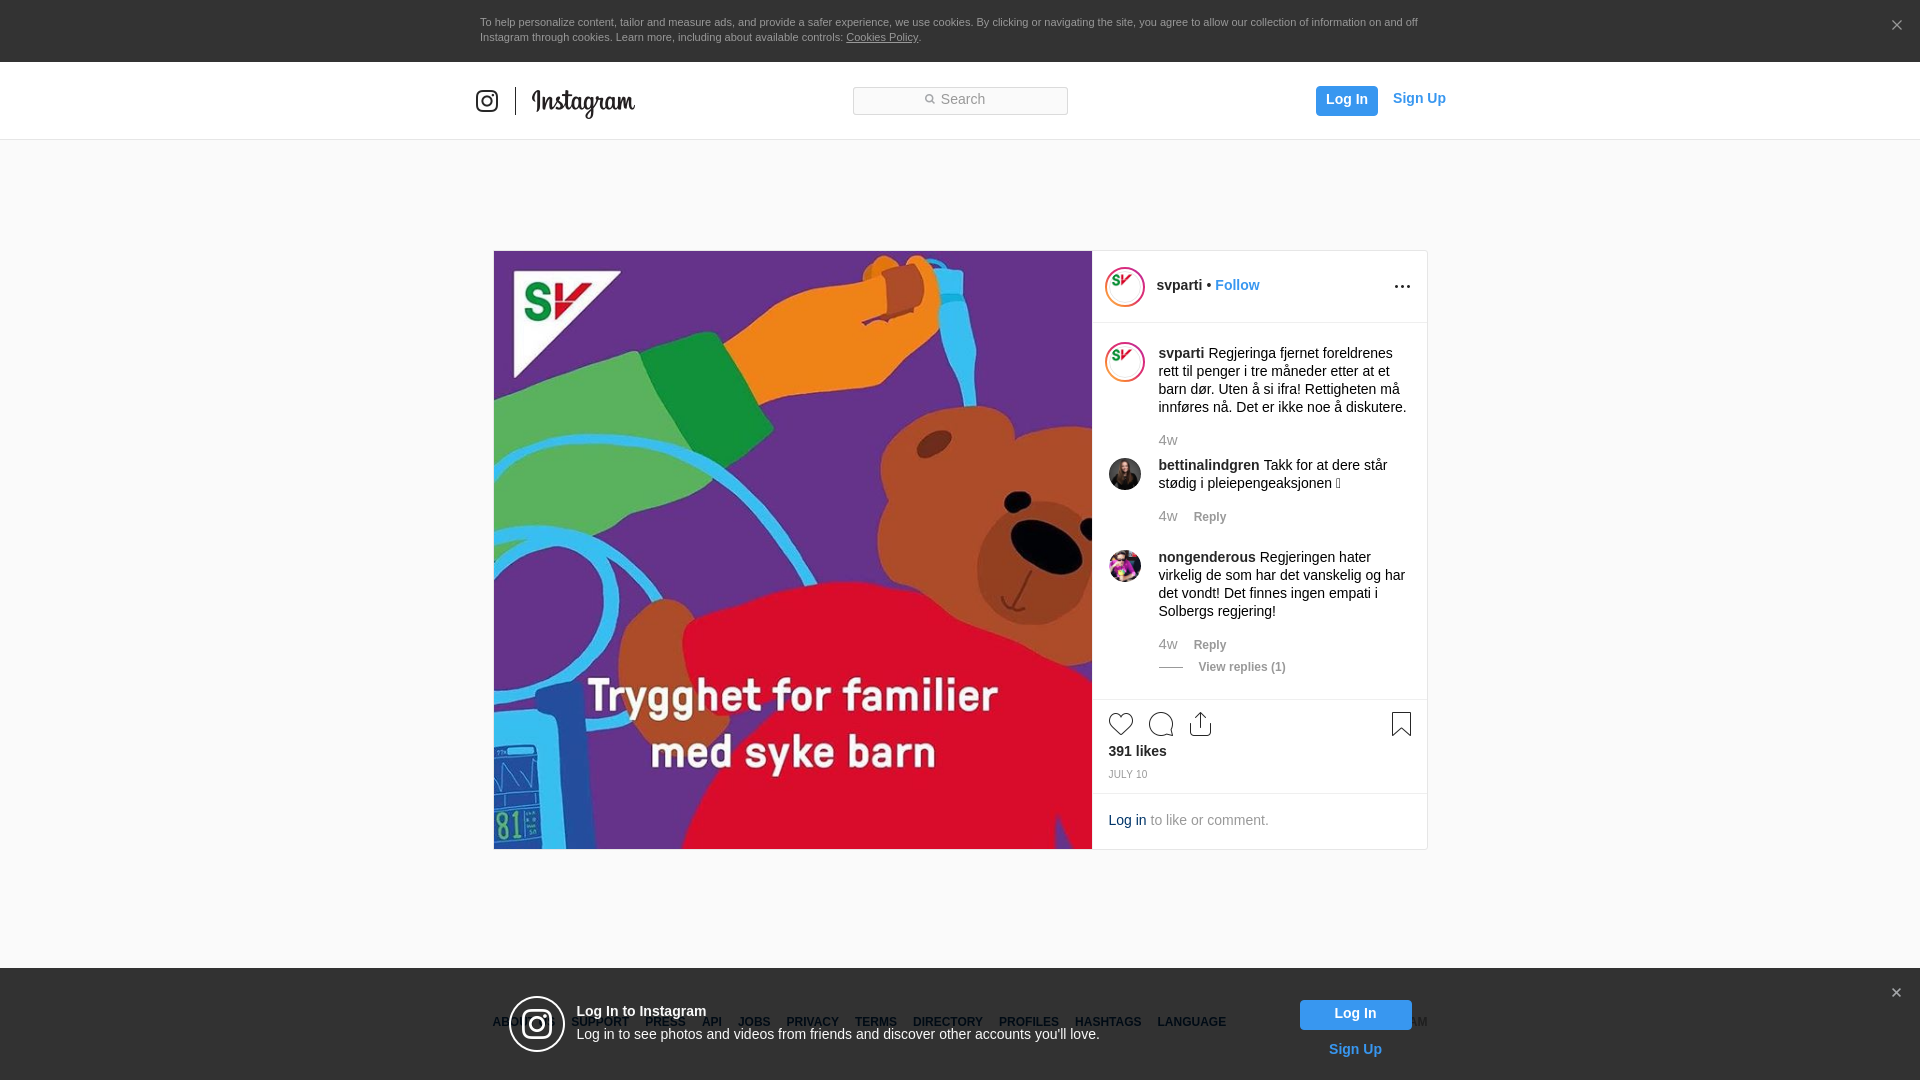Open the PRIVACY footer link
Screen dimensions: 1920x1080
click(x=812, y=1022)
